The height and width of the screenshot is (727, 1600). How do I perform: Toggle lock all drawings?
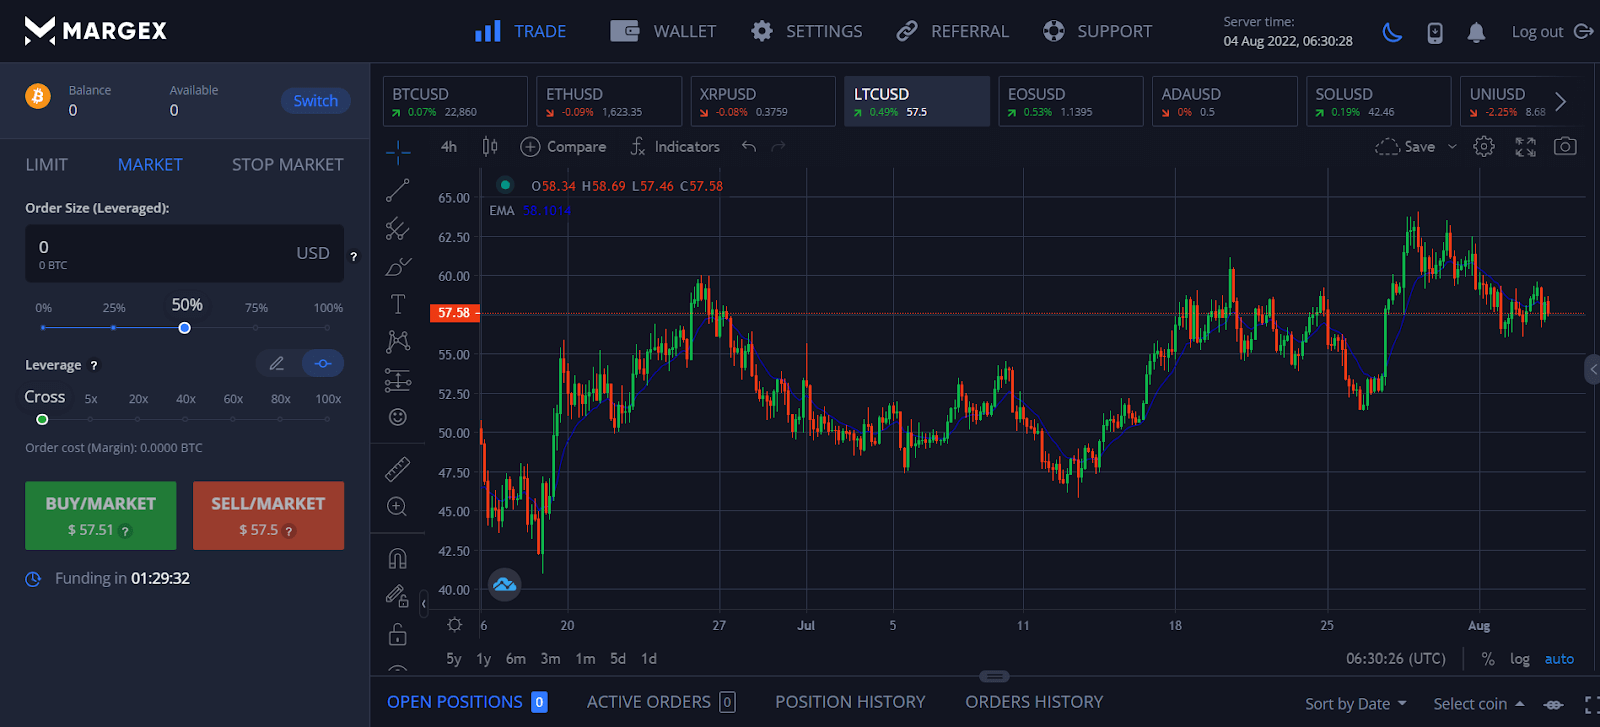click(398, 634)
